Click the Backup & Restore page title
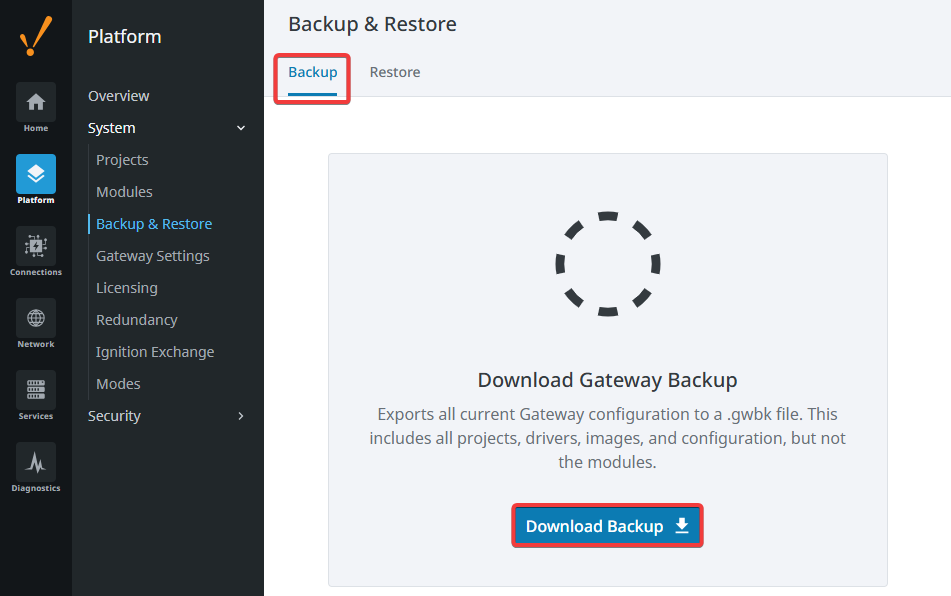Viewport: 951px width, 596px height. [x=372, y=24]
